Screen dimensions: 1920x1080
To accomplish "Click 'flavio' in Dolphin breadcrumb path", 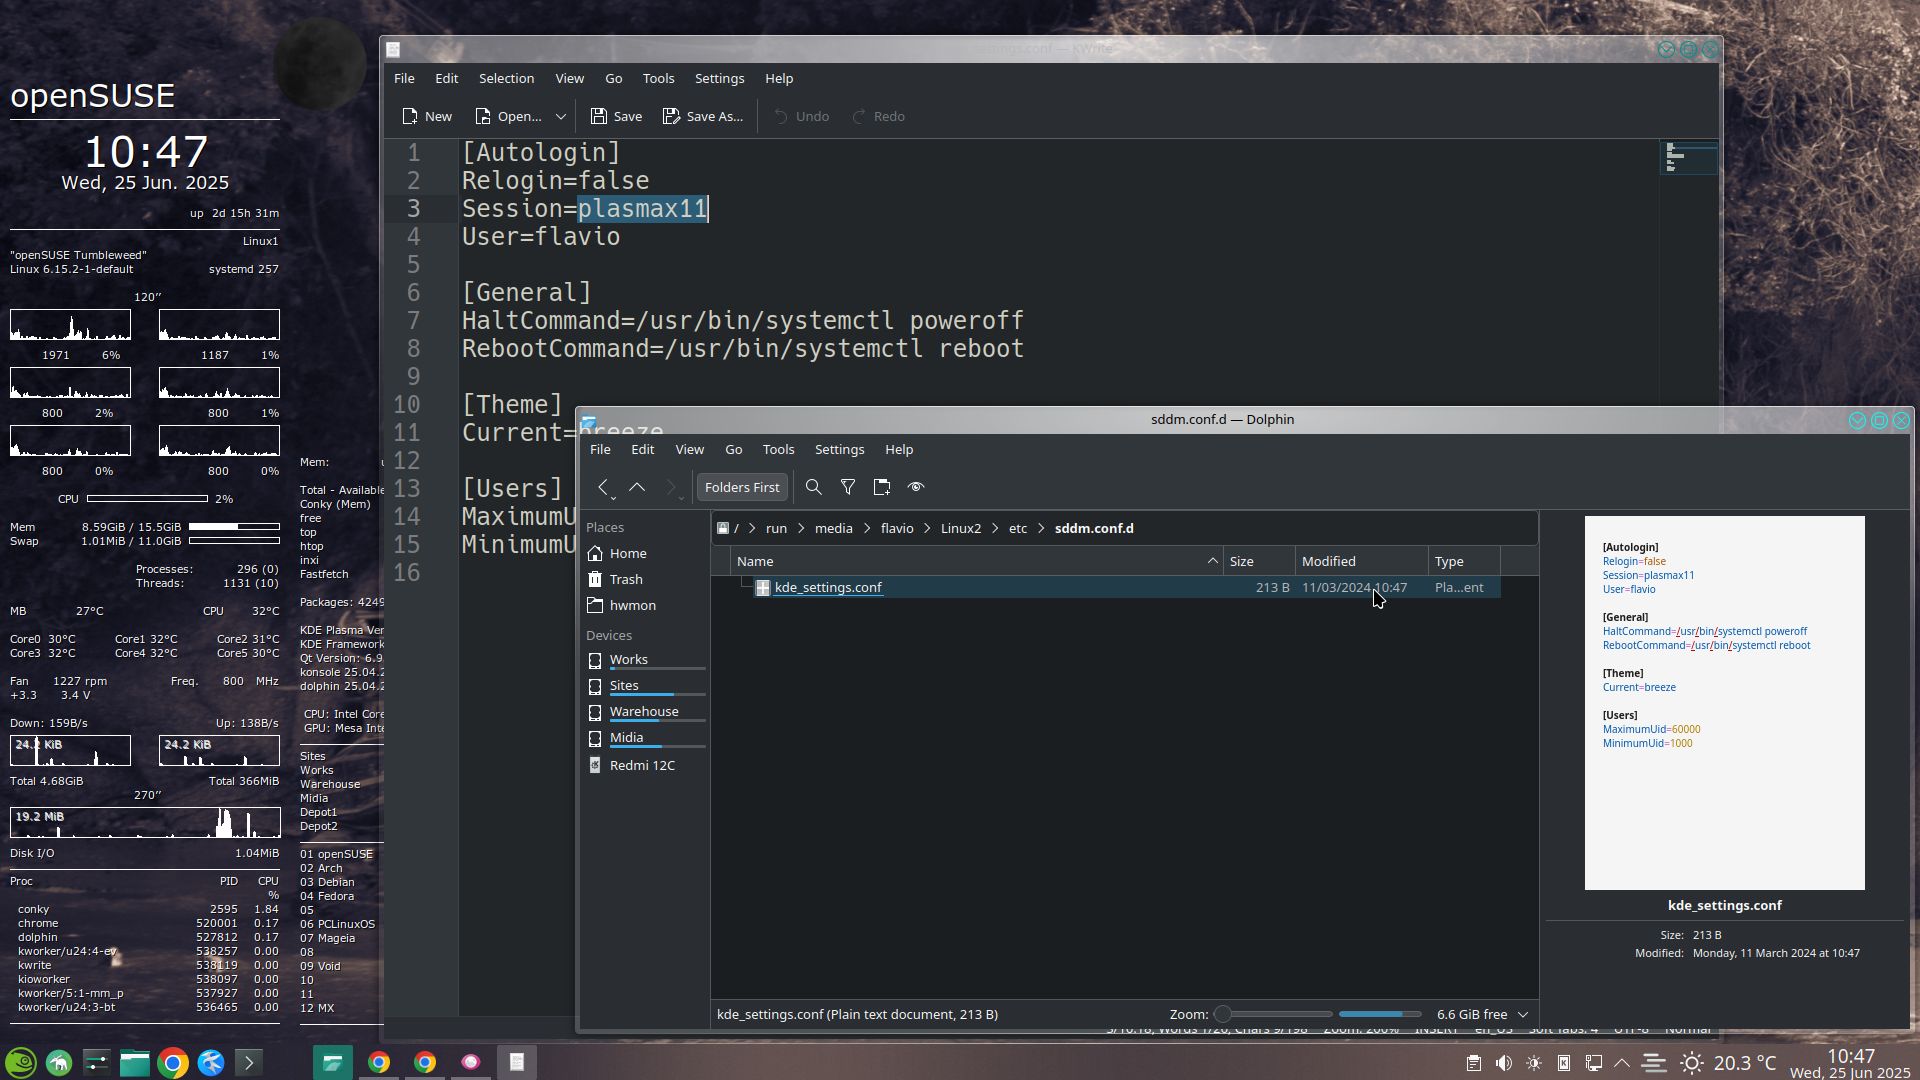I will click(x=897, y=528).
